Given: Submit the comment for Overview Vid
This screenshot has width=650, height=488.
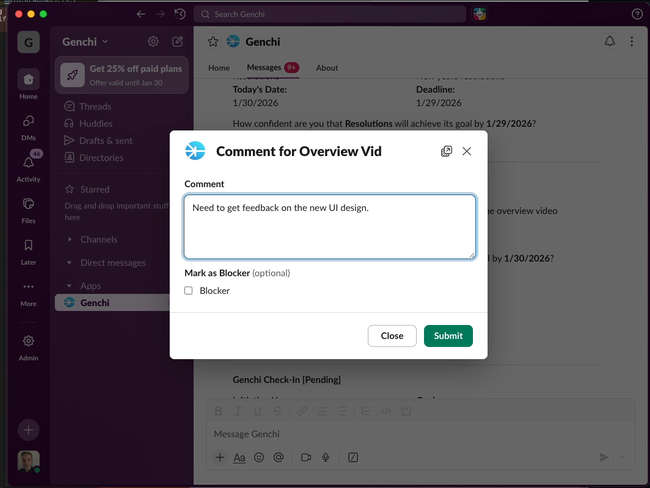Looking at the screenshot, I should pyautogui.click(x=448, y=336).
